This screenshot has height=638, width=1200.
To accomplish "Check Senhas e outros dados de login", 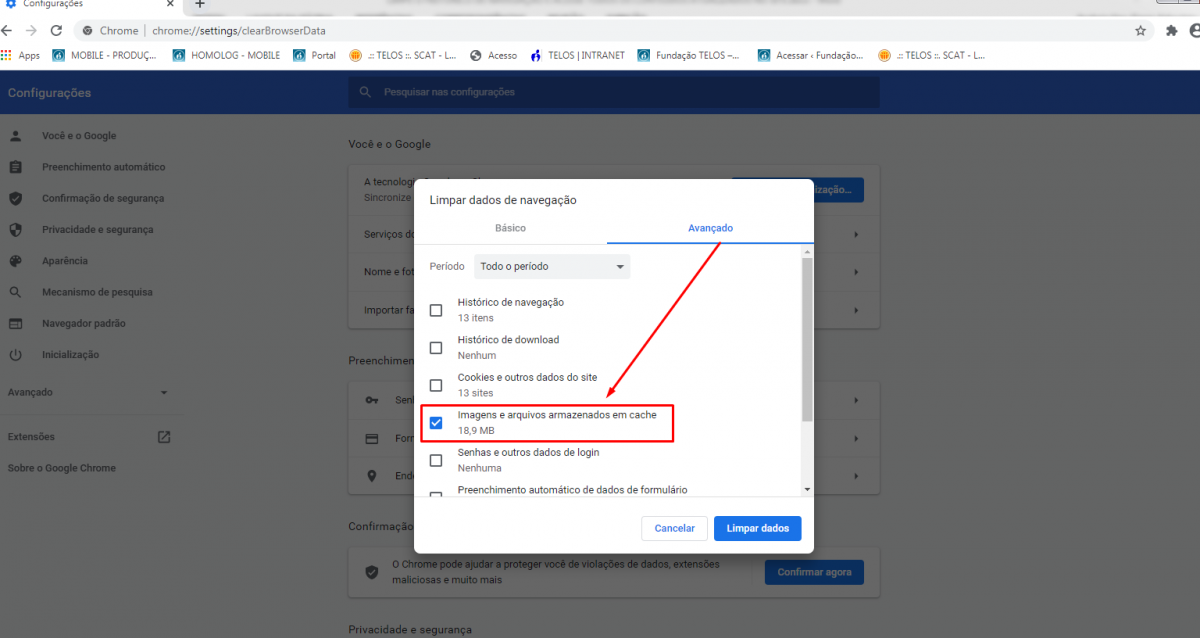I will click(436, 460).
